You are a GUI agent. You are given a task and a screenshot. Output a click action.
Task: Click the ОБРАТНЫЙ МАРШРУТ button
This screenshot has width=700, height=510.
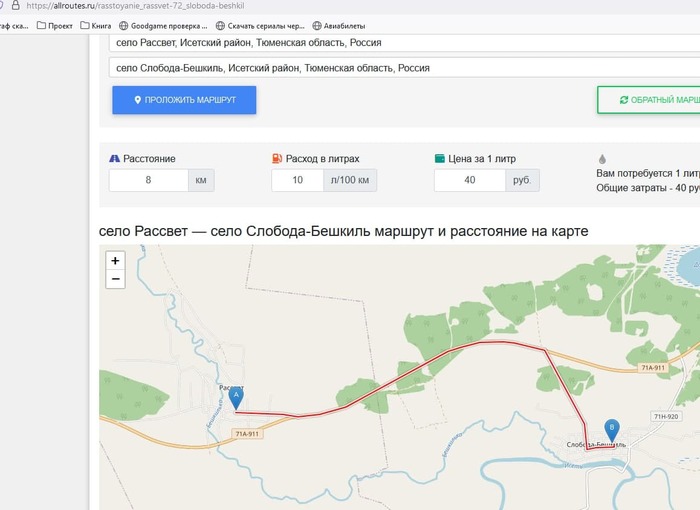click(649, 100)
